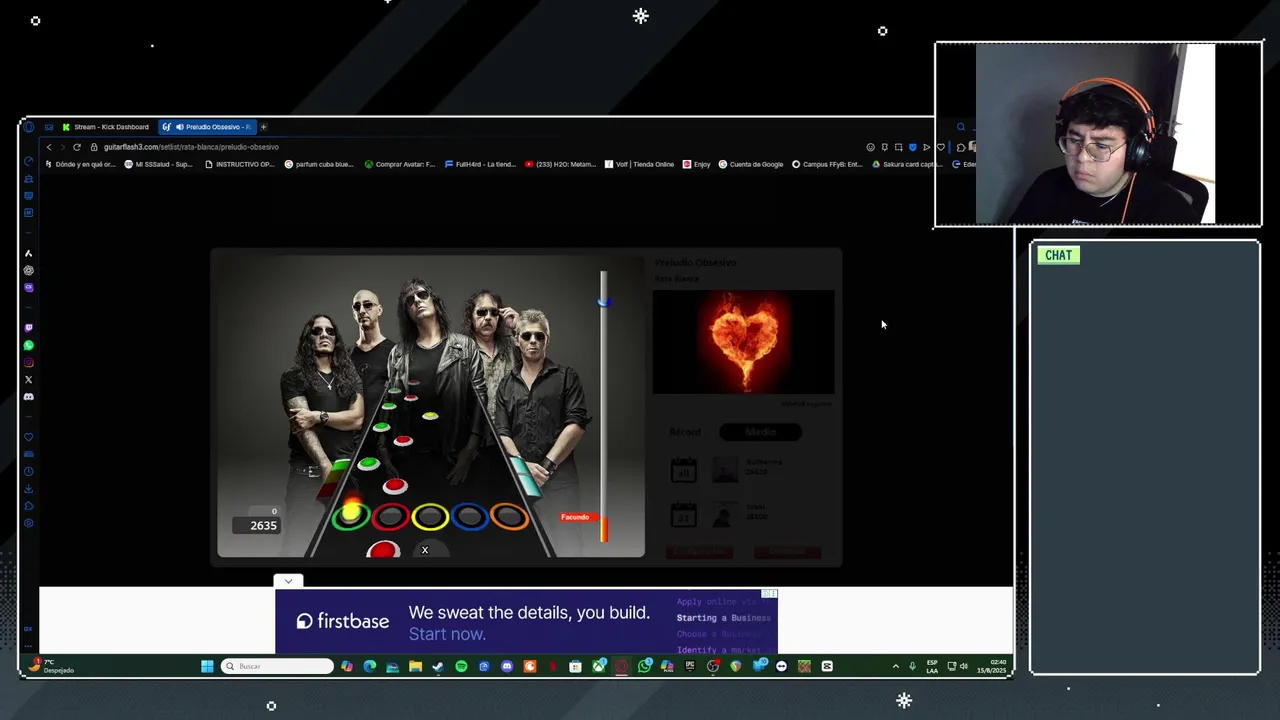
Task: Click the blue fret button
Action: coord(469,516)
